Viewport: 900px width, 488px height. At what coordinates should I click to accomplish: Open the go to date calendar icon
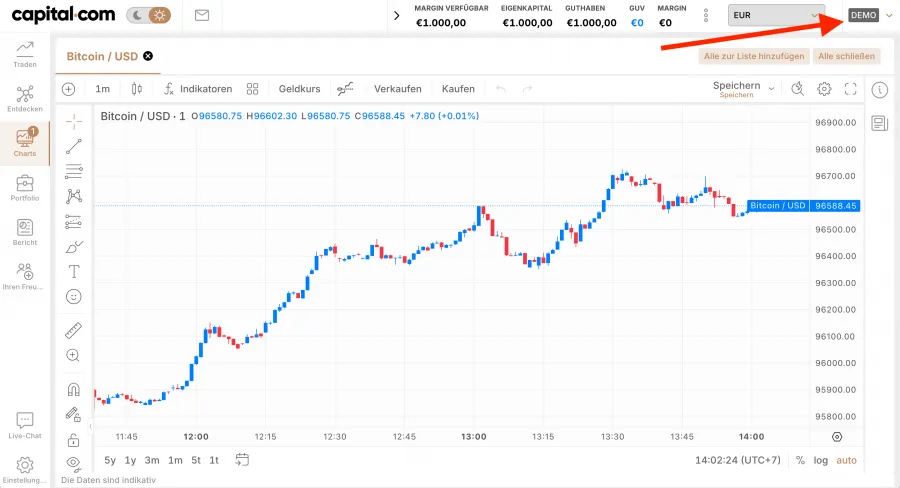pos(242,460)
